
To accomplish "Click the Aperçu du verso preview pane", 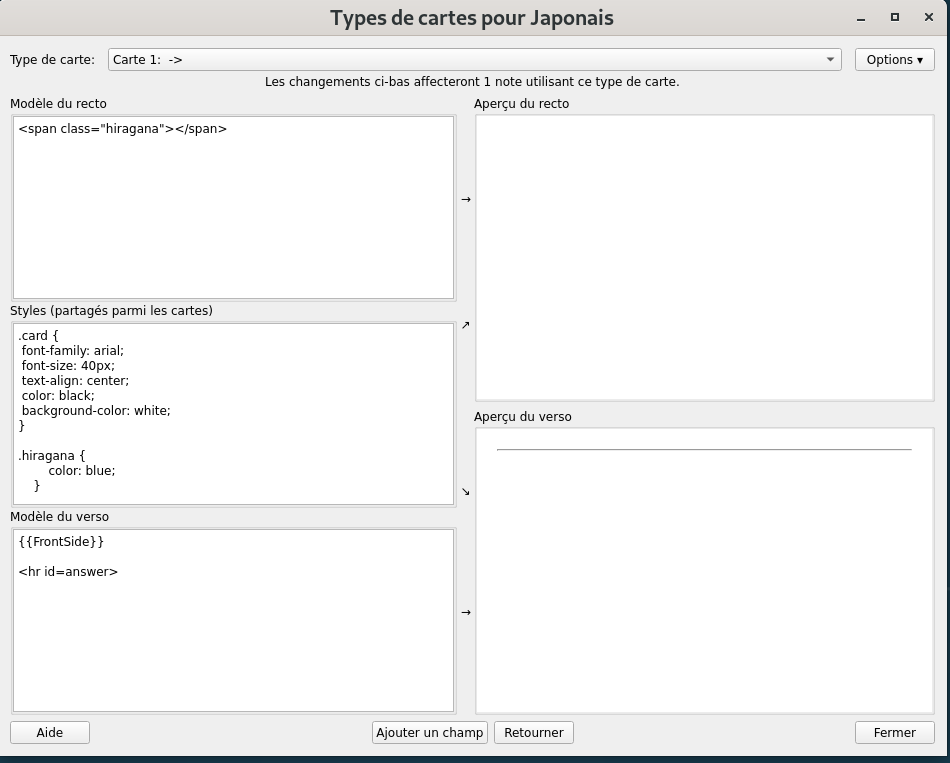I will click(x=704, y=580).
